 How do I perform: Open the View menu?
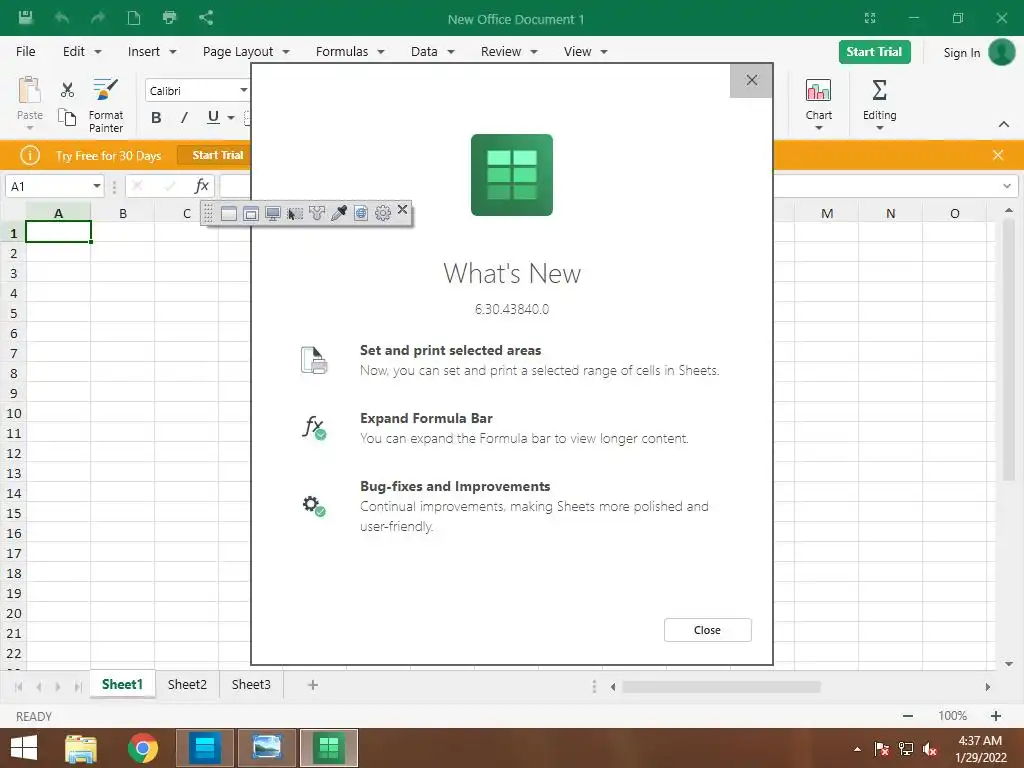[585, 52]
